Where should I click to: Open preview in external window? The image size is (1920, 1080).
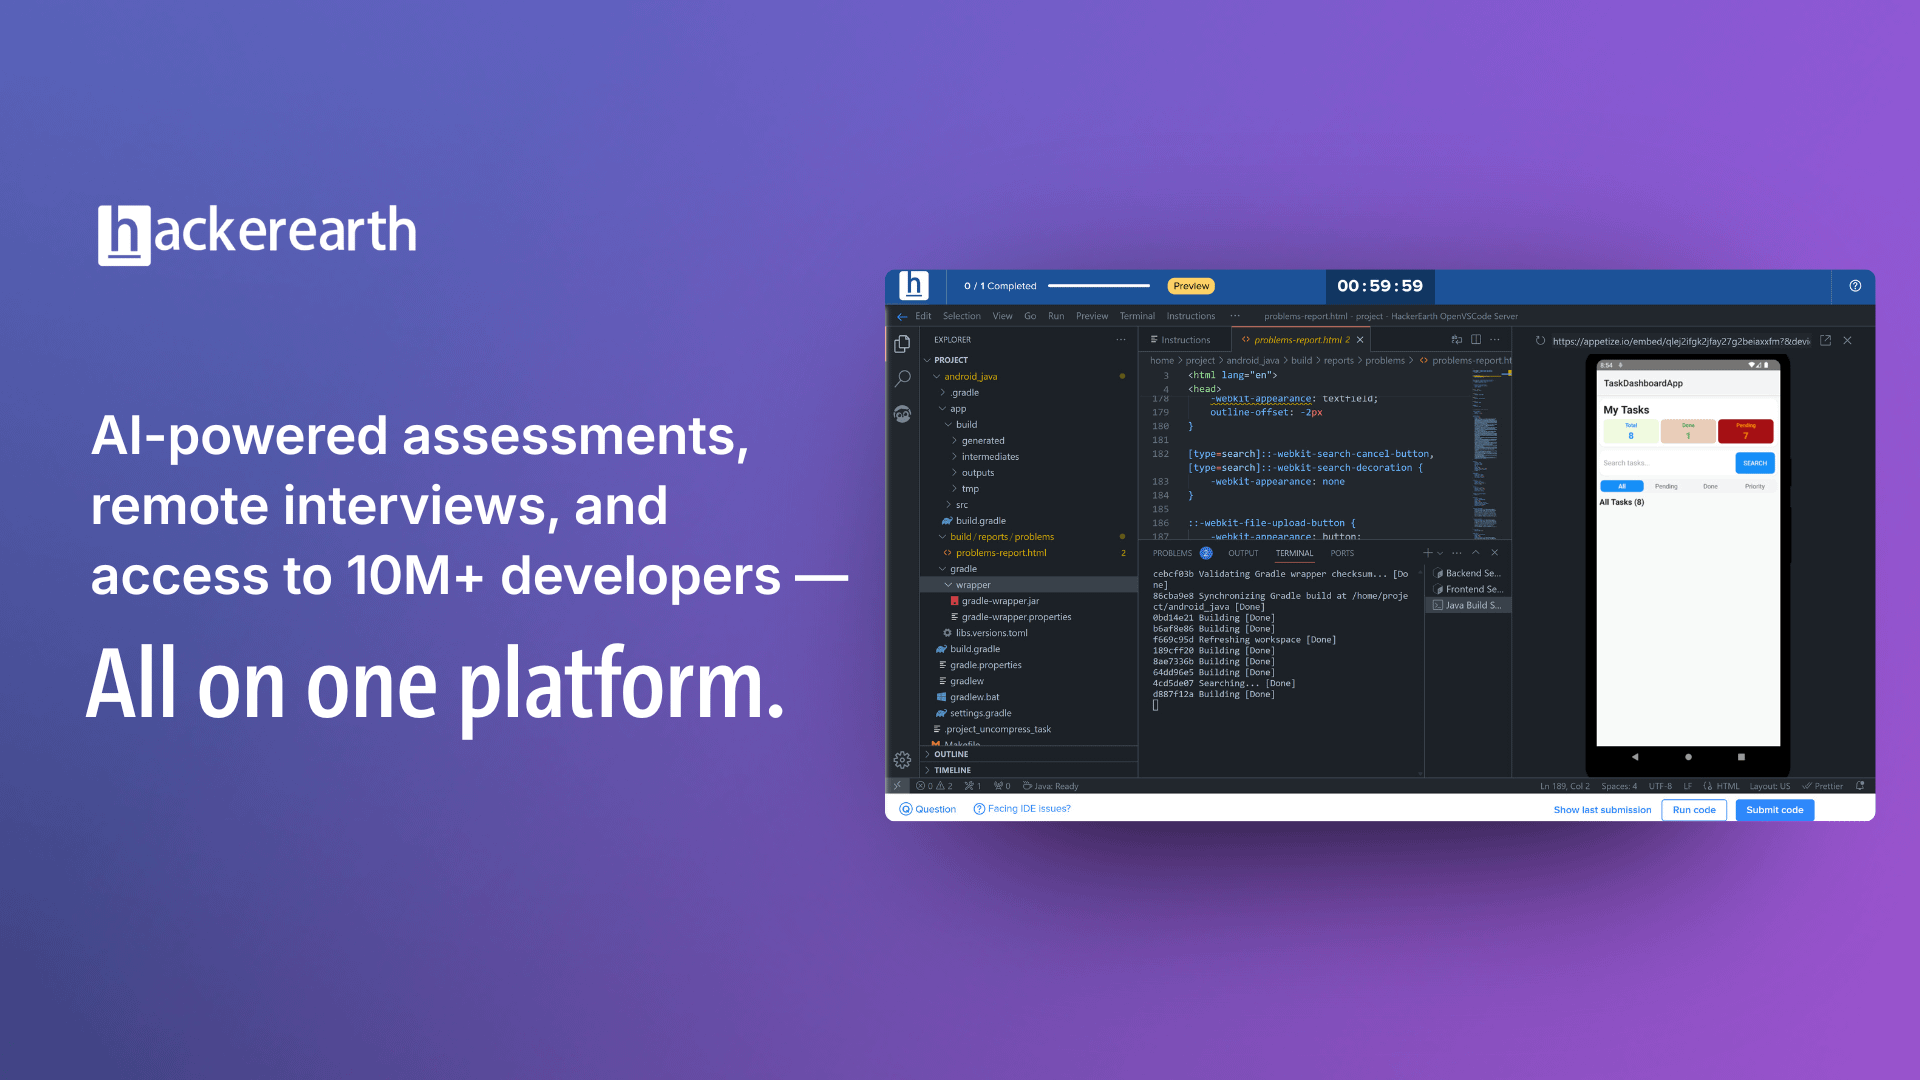tap(1825, 341)
